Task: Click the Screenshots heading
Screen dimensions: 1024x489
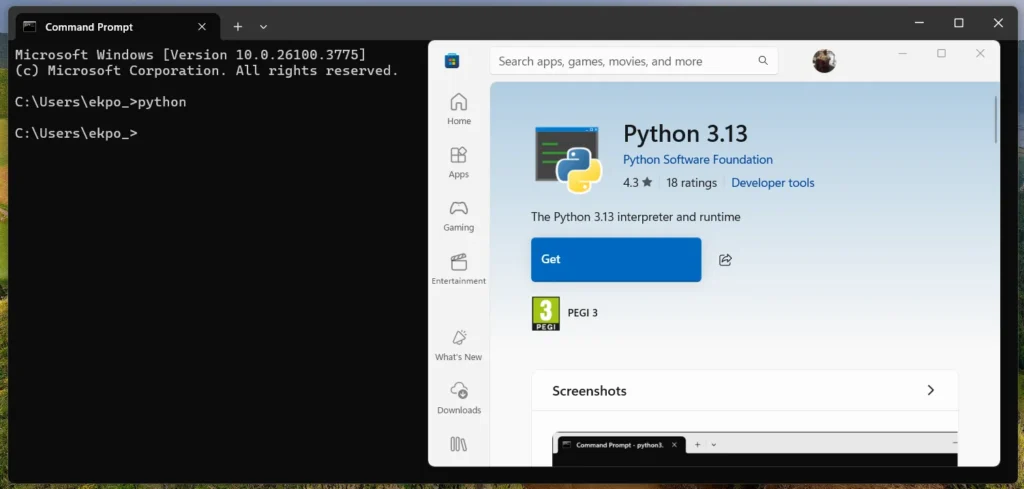Action: [589, 391]
